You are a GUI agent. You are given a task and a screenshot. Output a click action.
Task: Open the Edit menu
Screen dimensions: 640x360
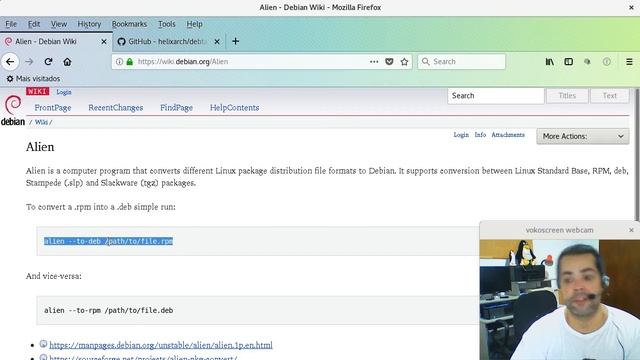(x=34, y=24)
